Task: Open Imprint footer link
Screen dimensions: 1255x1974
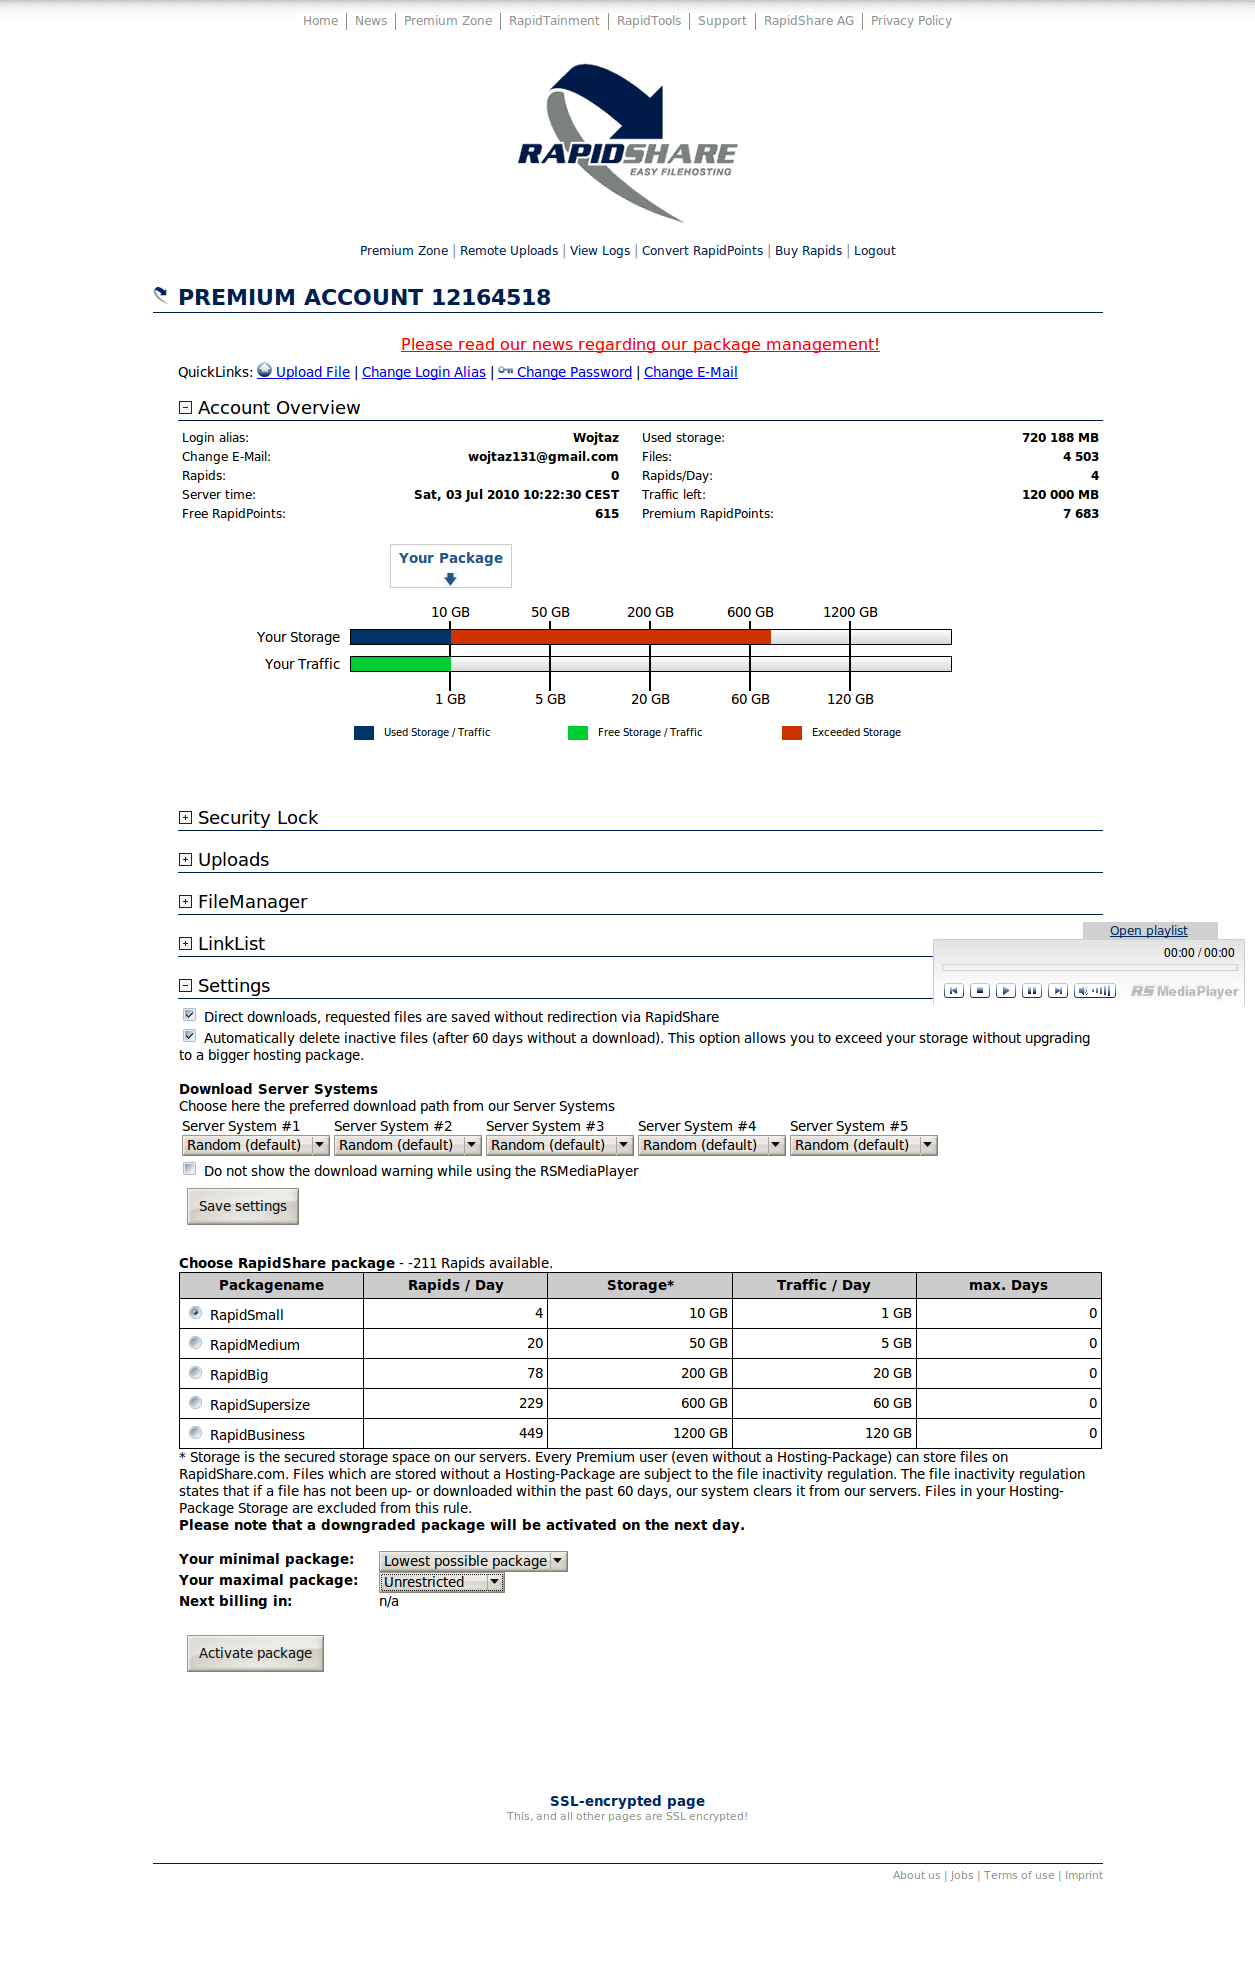Action: 1084,1875
